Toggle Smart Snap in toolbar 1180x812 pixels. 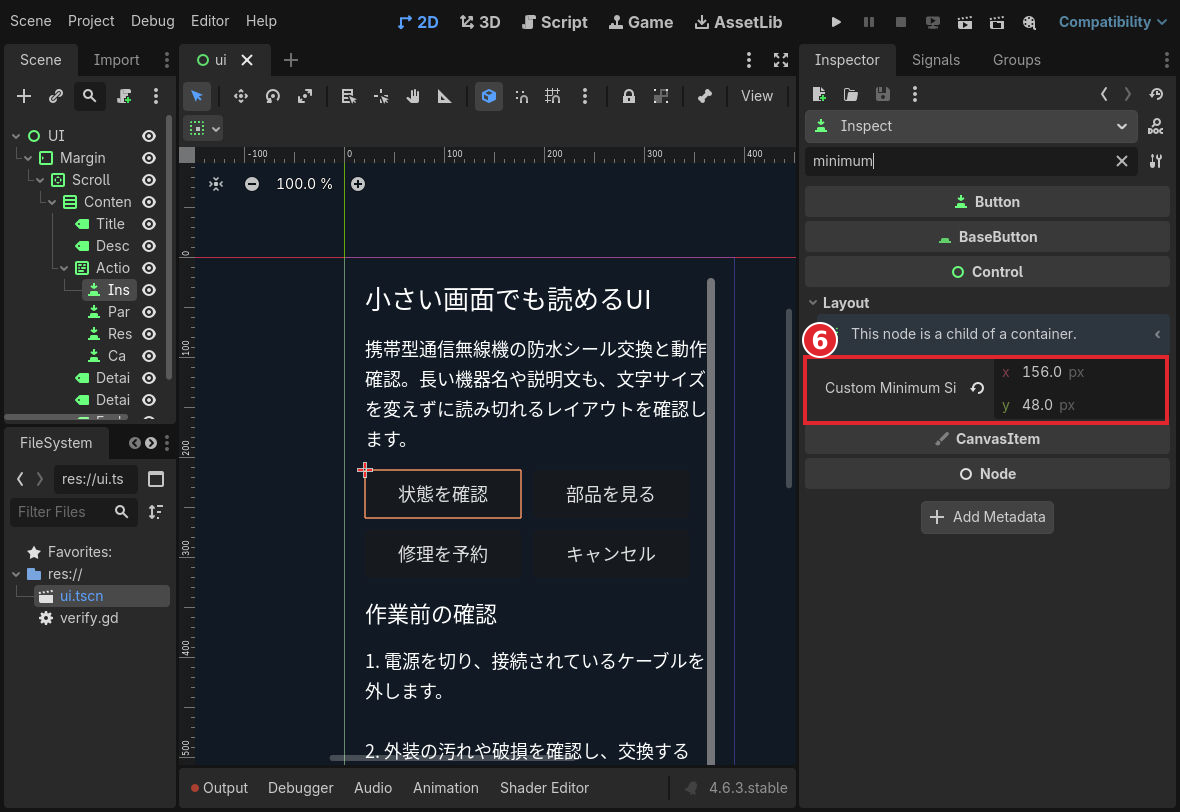pyautogui.click(x=521, y=96)
